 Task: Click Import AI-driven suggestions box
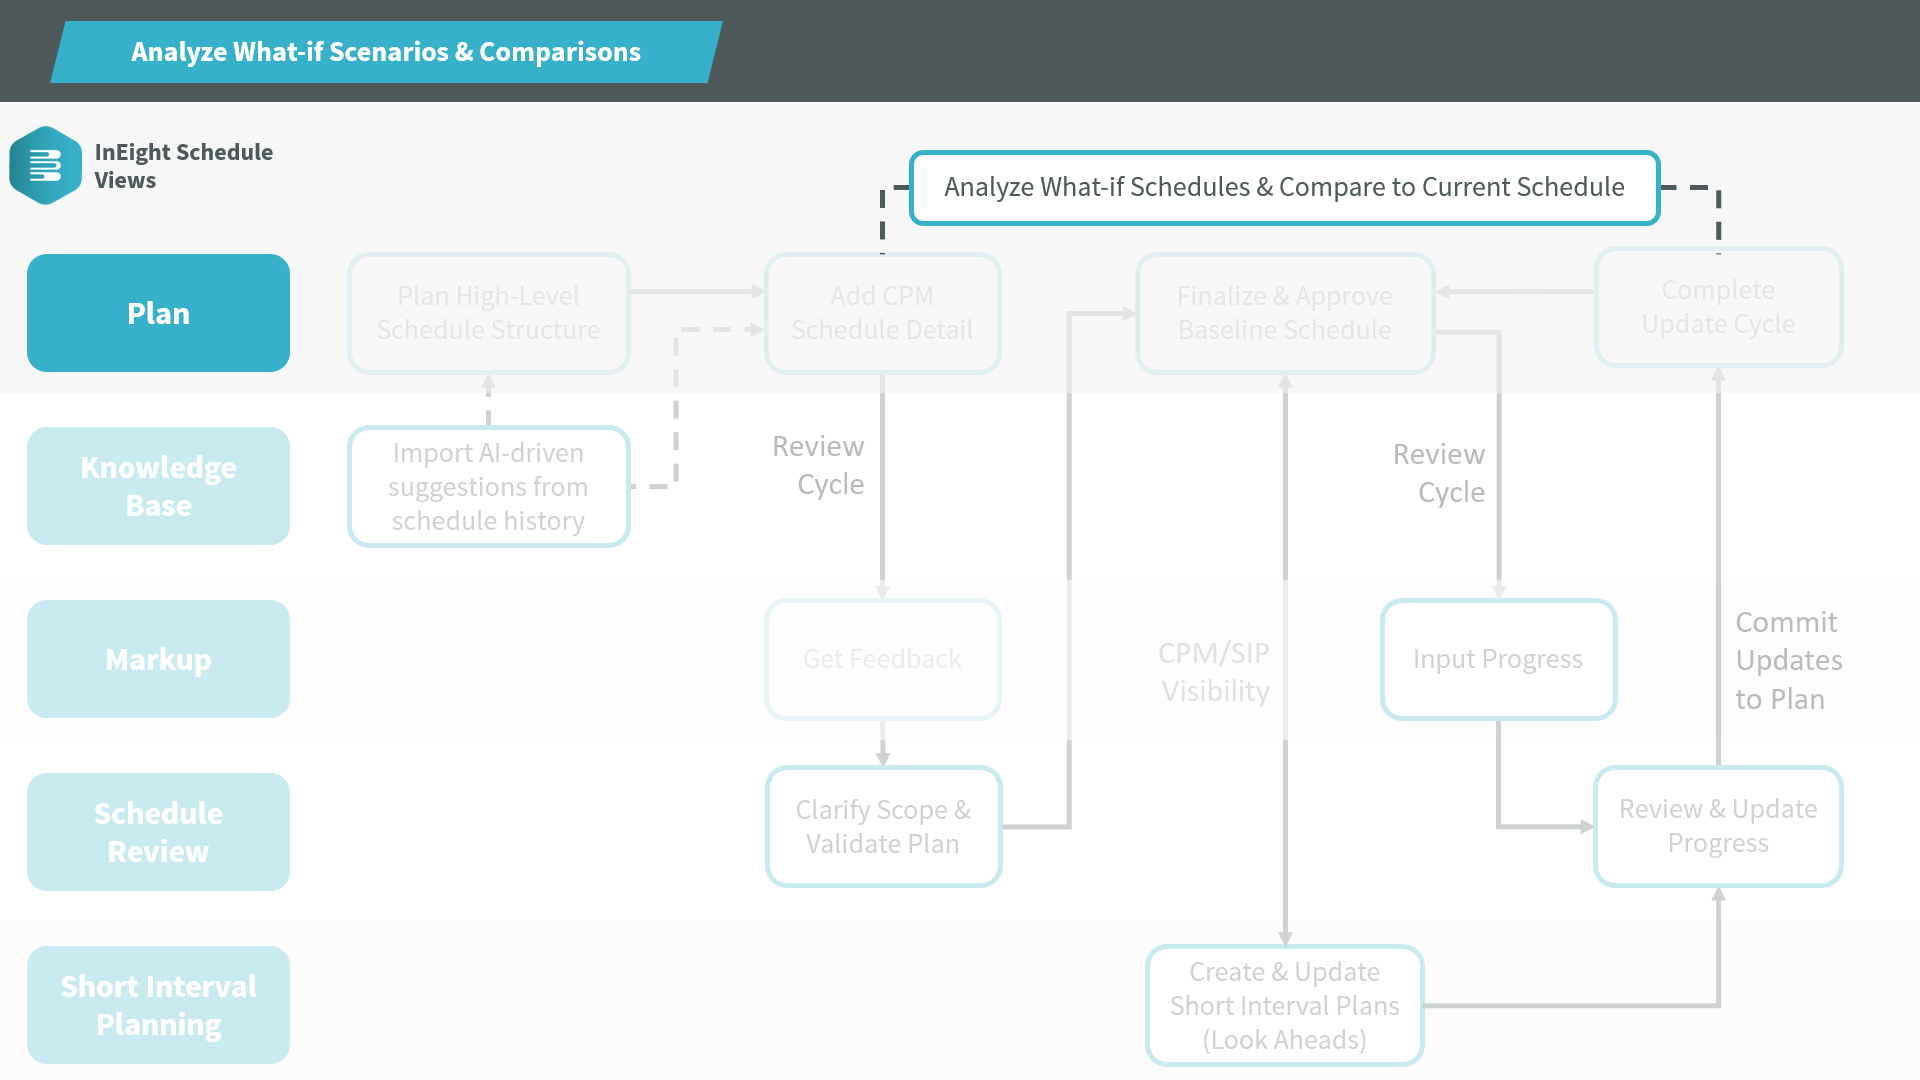pos(488,487)
